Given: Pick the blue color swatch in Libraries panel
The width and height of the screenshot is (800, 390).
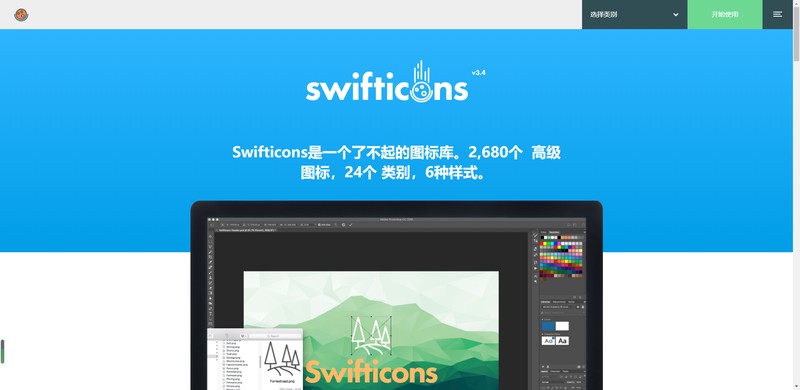Looking at the screenshot, I should click(548, 326).
